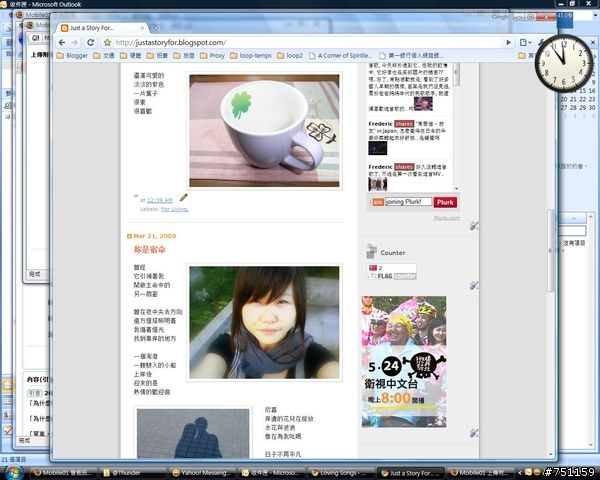Open 'A Corner of Spiritle...' bookmark
600x480 pixels.
click(341, 56)
